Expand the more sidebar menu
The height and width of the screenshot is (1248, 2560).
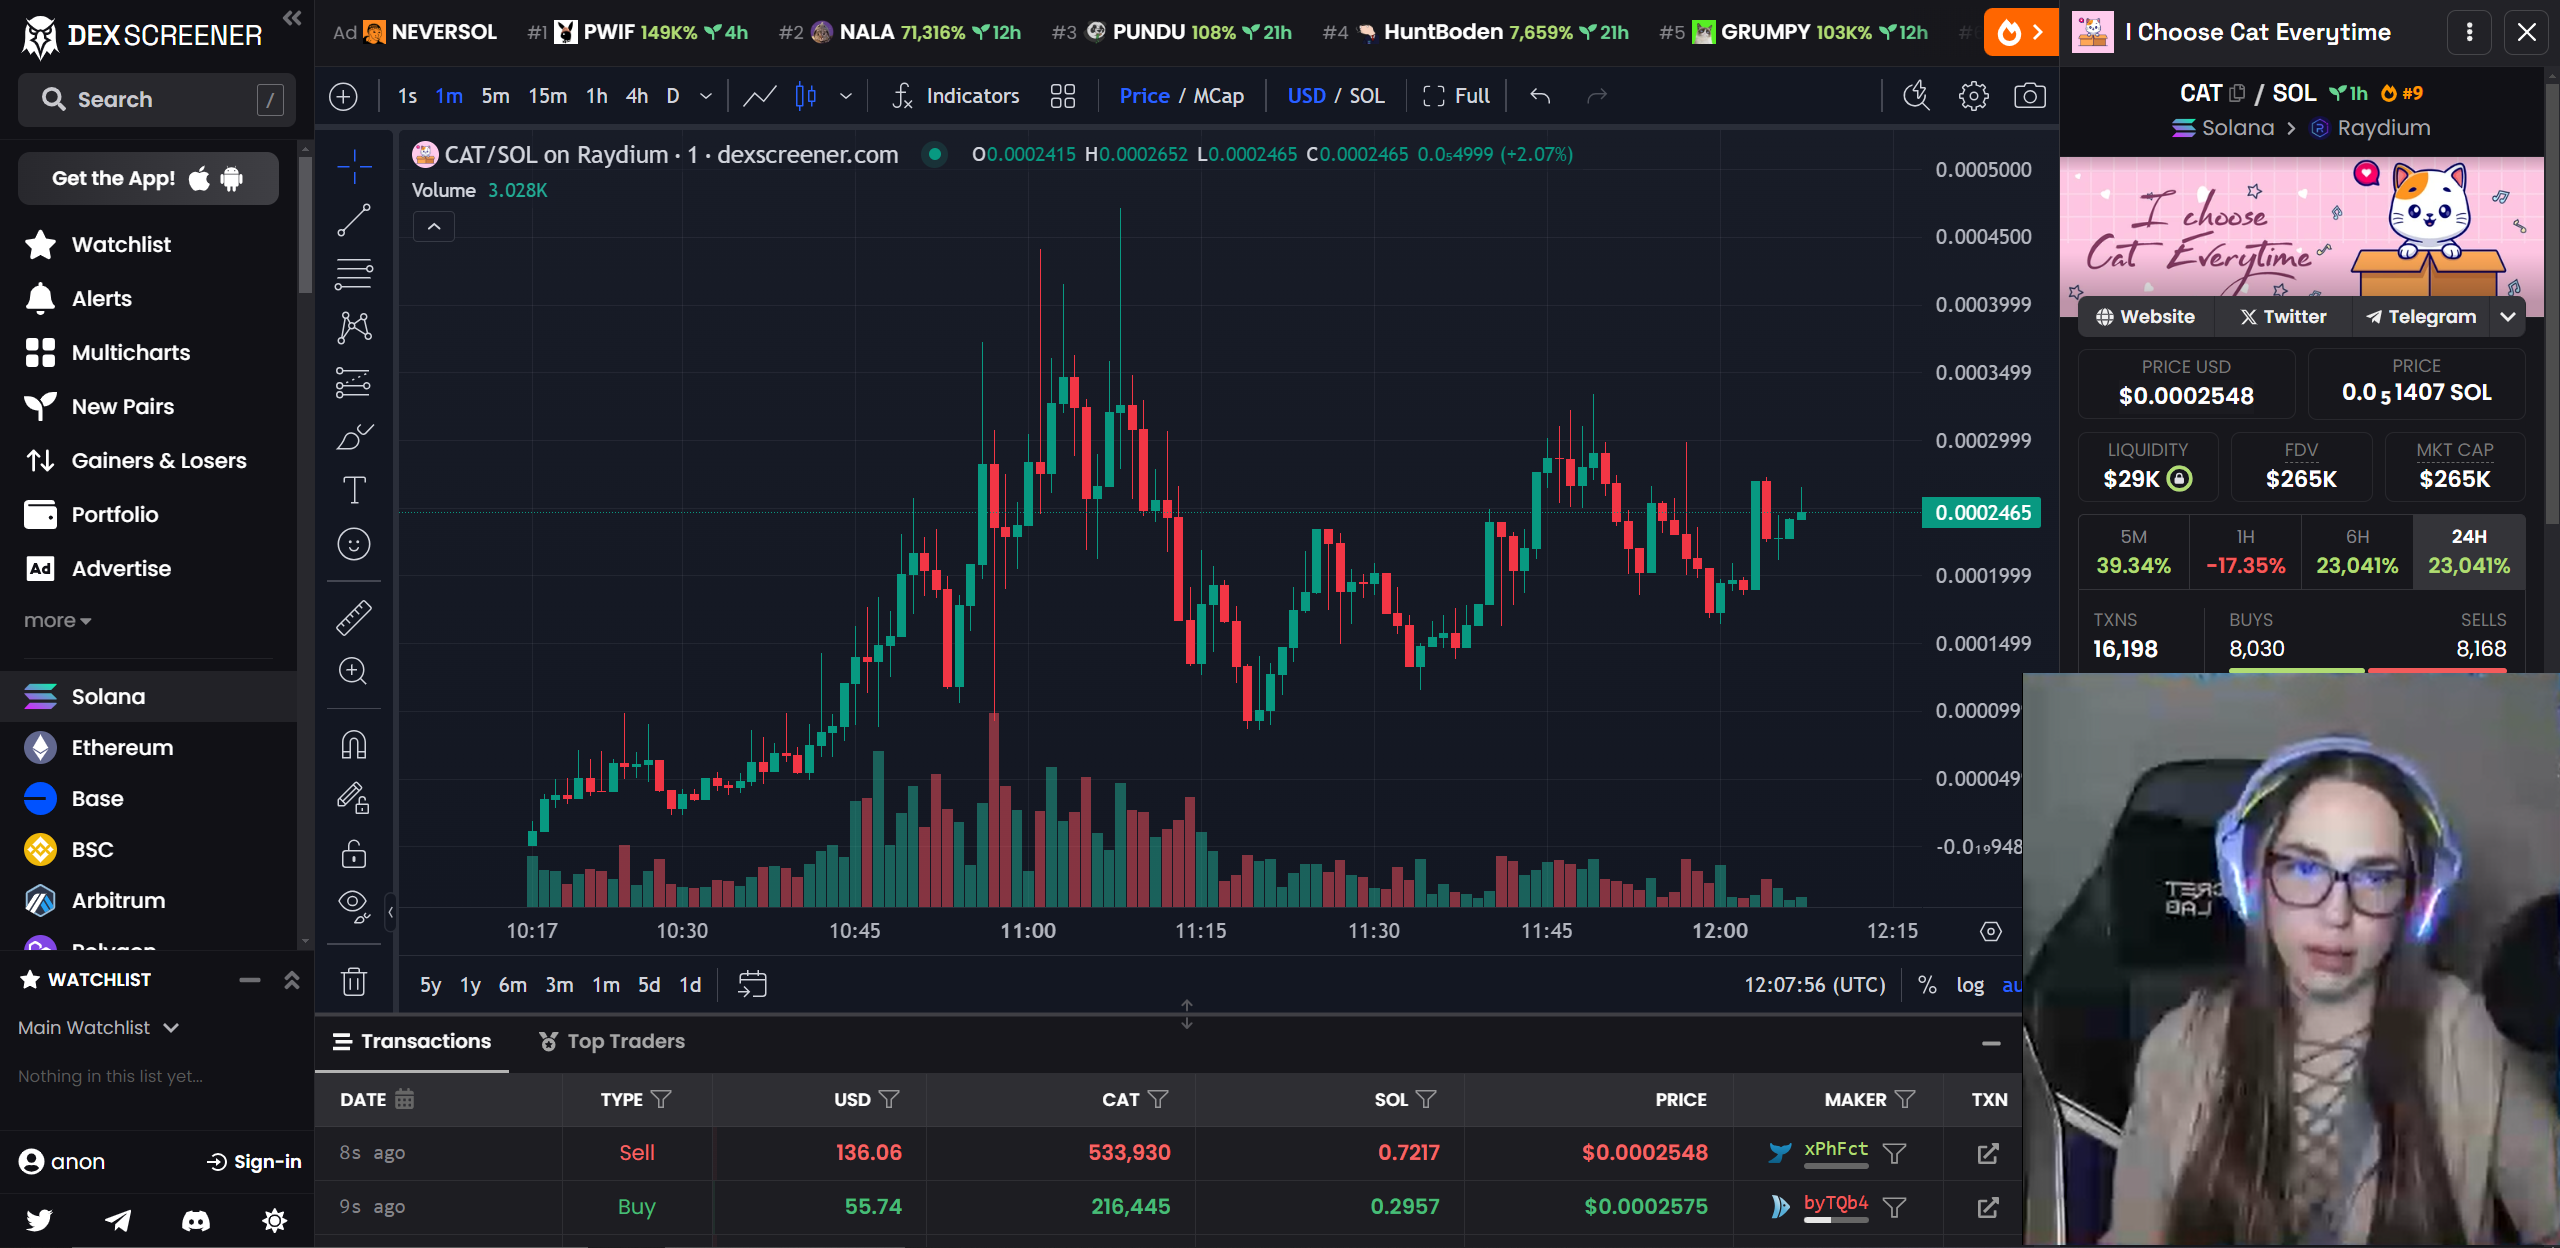pyautogui.click(x=57, y=621)
